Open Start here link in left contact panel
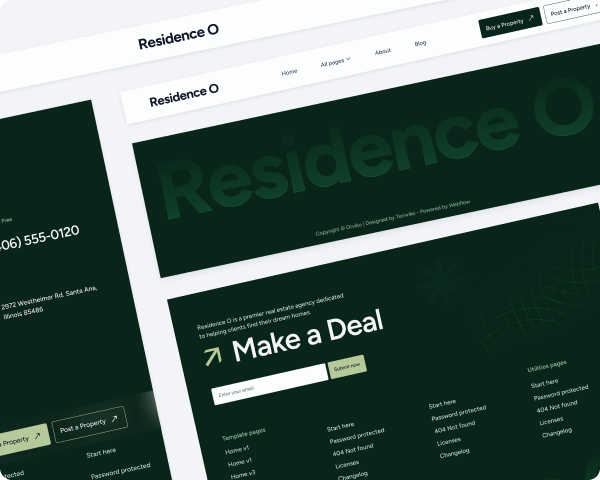Screen dimensions: 600x480 coord(101,453)
